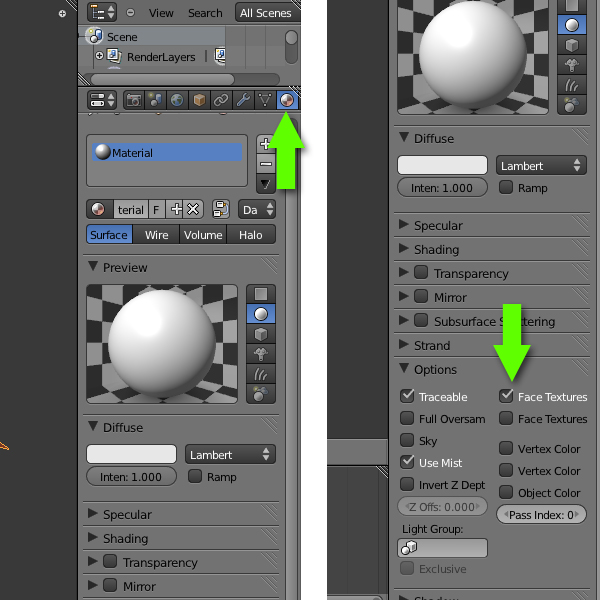Select the Volume material type

203,235
